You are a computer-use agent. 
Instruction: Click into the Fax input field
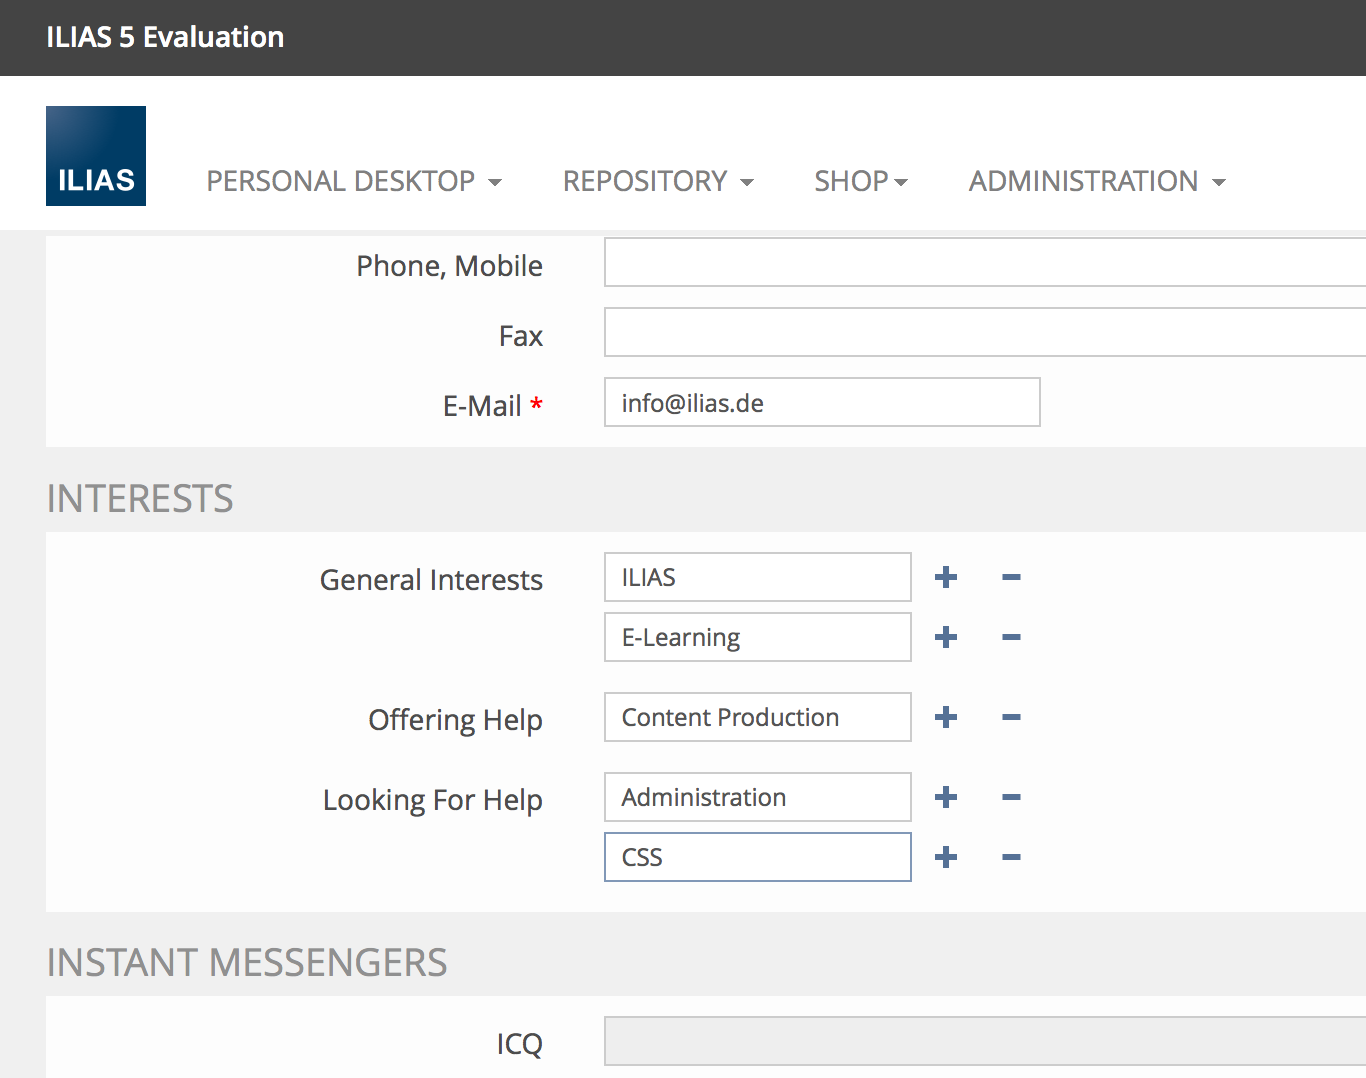coord(984,332)
